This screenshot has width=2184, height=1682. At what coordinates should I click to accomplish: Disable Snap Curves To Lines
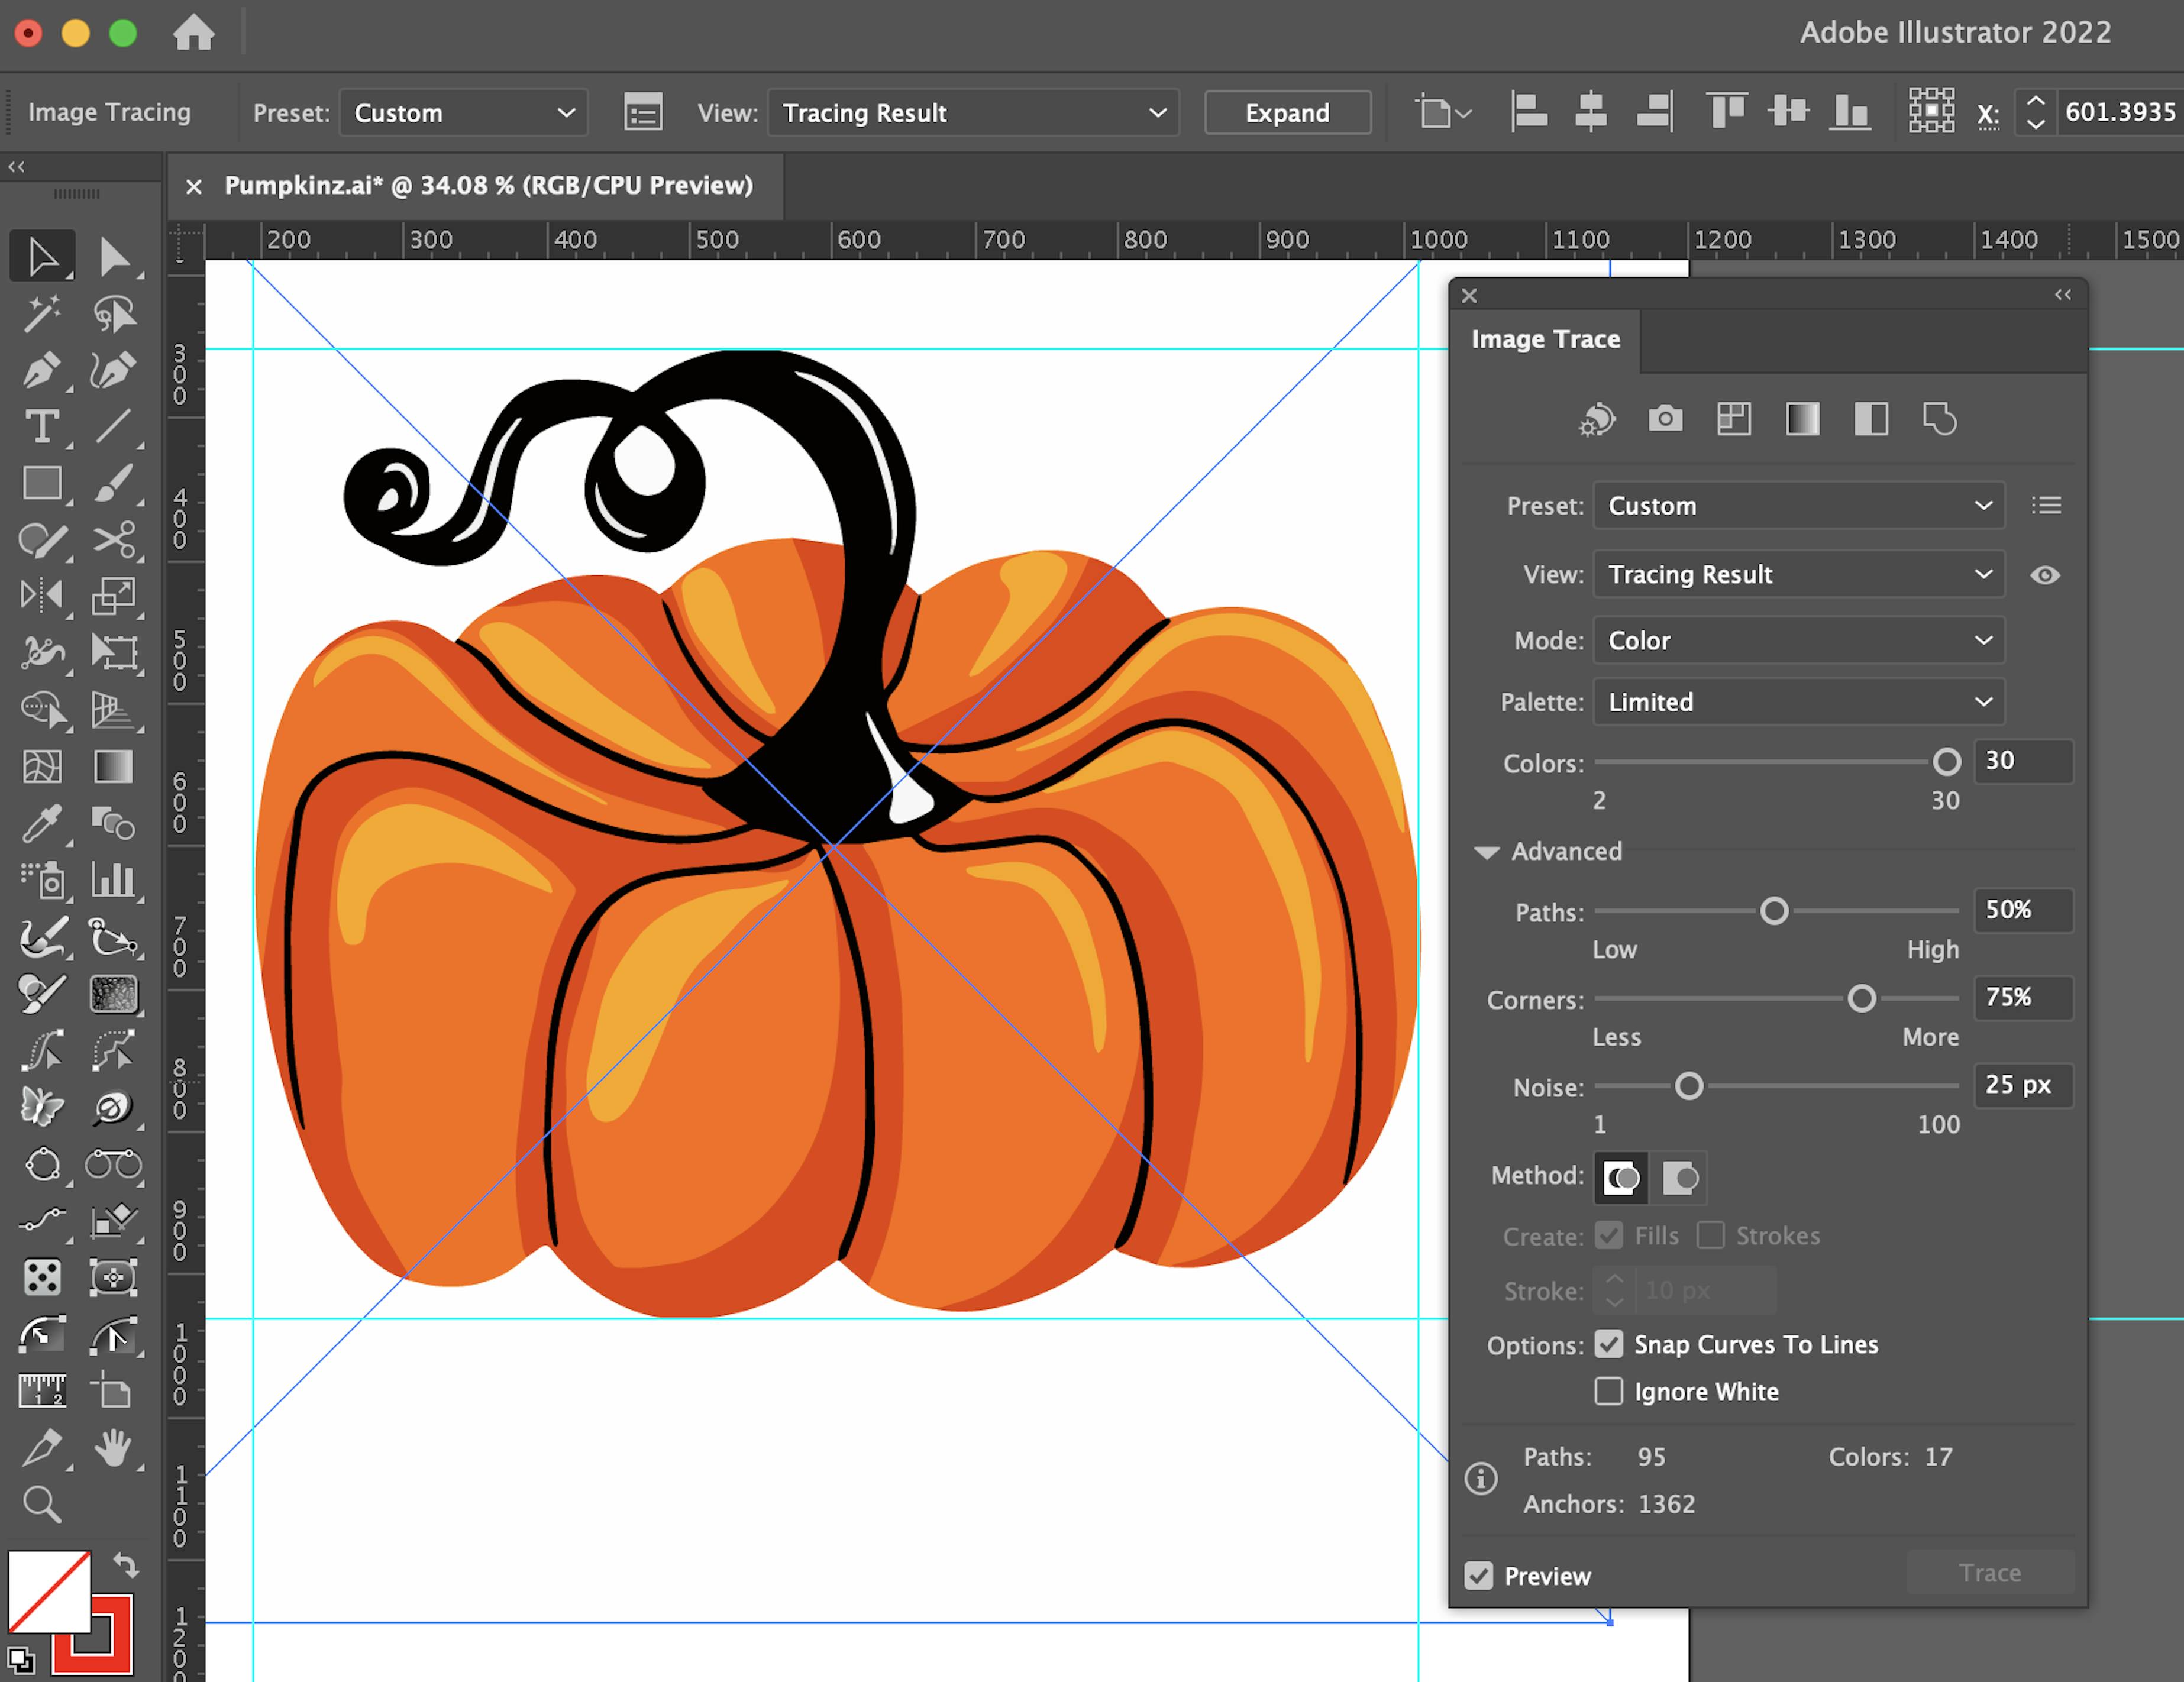[1609, 1344]
